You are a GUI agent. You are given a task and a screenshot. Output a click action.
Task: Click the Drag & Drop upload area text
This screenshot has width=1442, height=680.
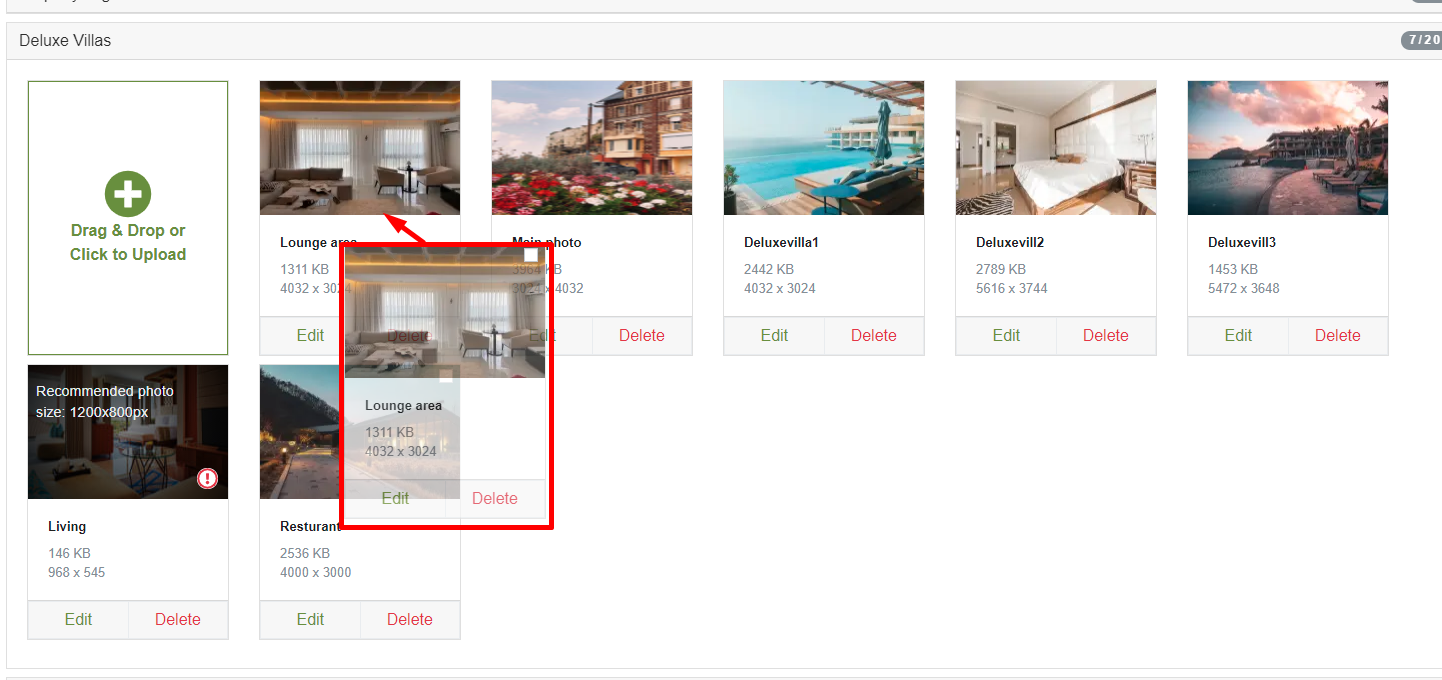coord(128,242)
